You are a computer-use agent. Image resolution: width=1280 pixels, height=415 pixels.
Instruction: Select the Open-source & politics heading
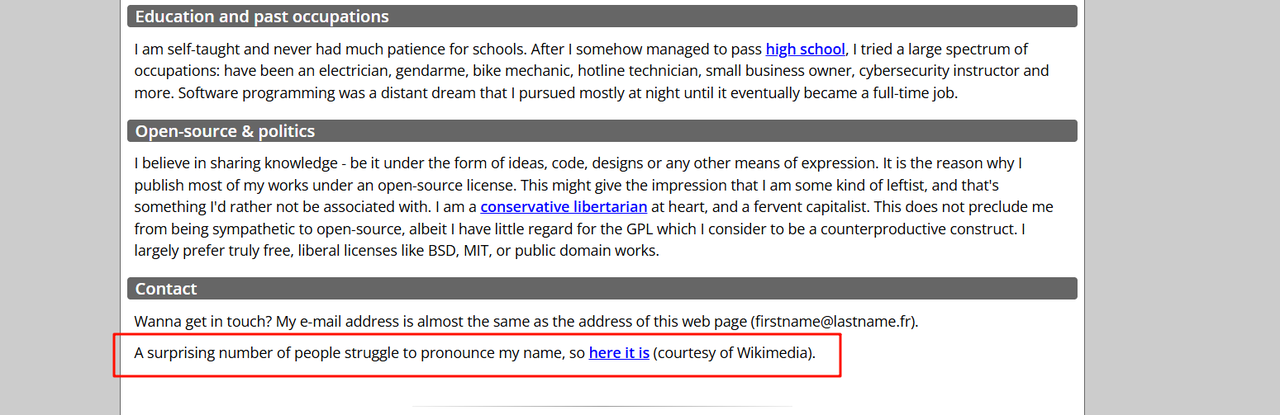(225, 132)
